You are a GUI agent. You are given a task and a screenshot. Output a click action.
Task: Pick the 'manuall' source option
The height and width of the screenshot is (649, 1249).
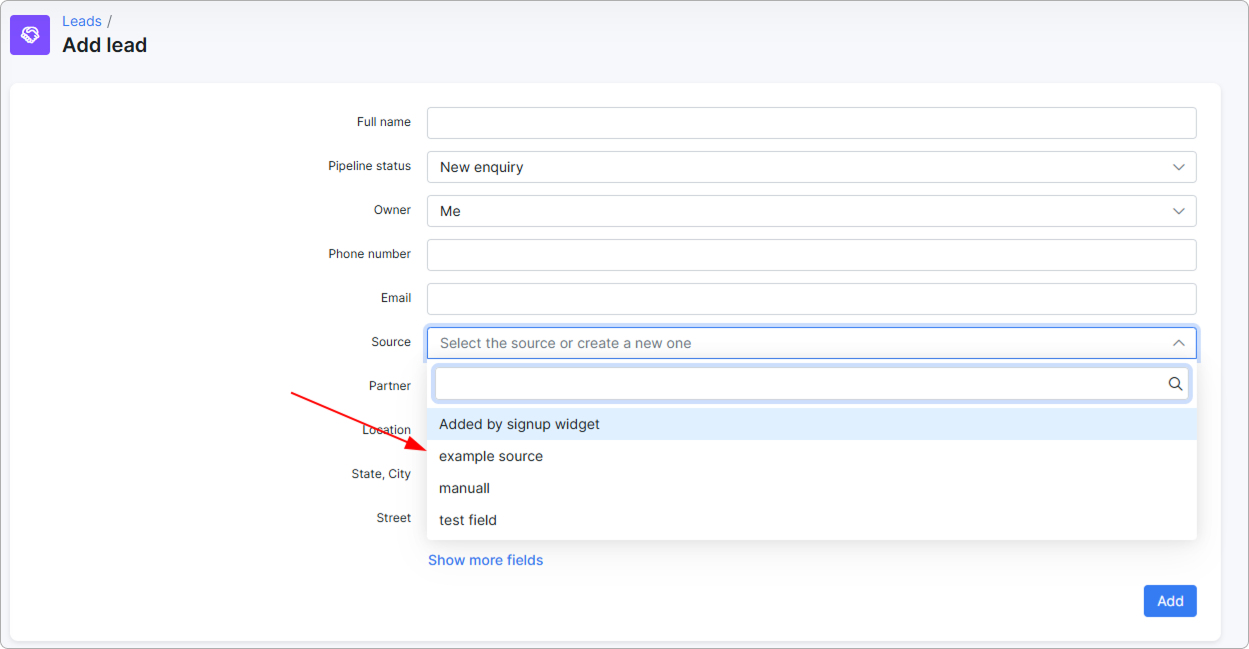tap(464, 488)
